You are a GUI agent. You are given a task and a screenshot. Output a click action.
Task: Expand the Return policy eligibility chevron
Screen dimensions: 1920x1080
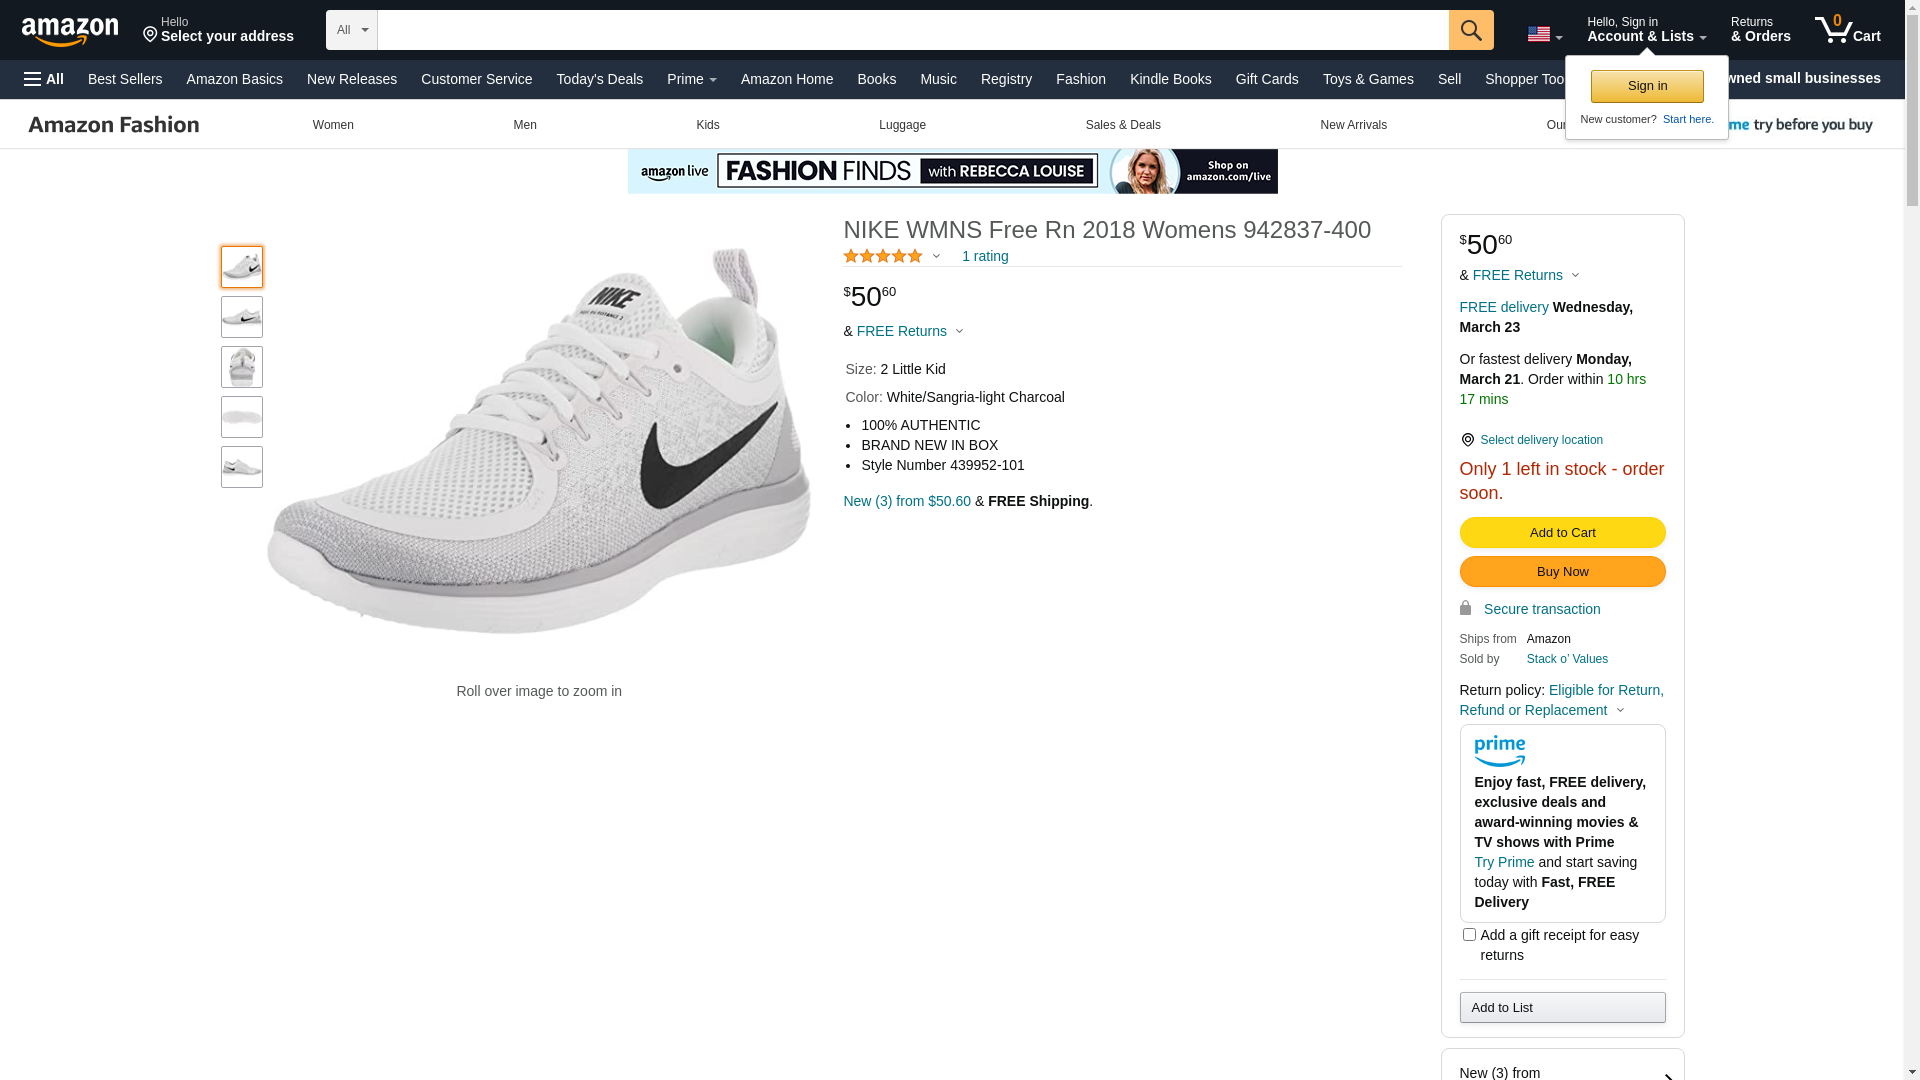pyautogui.click(x=1620, y=711)
